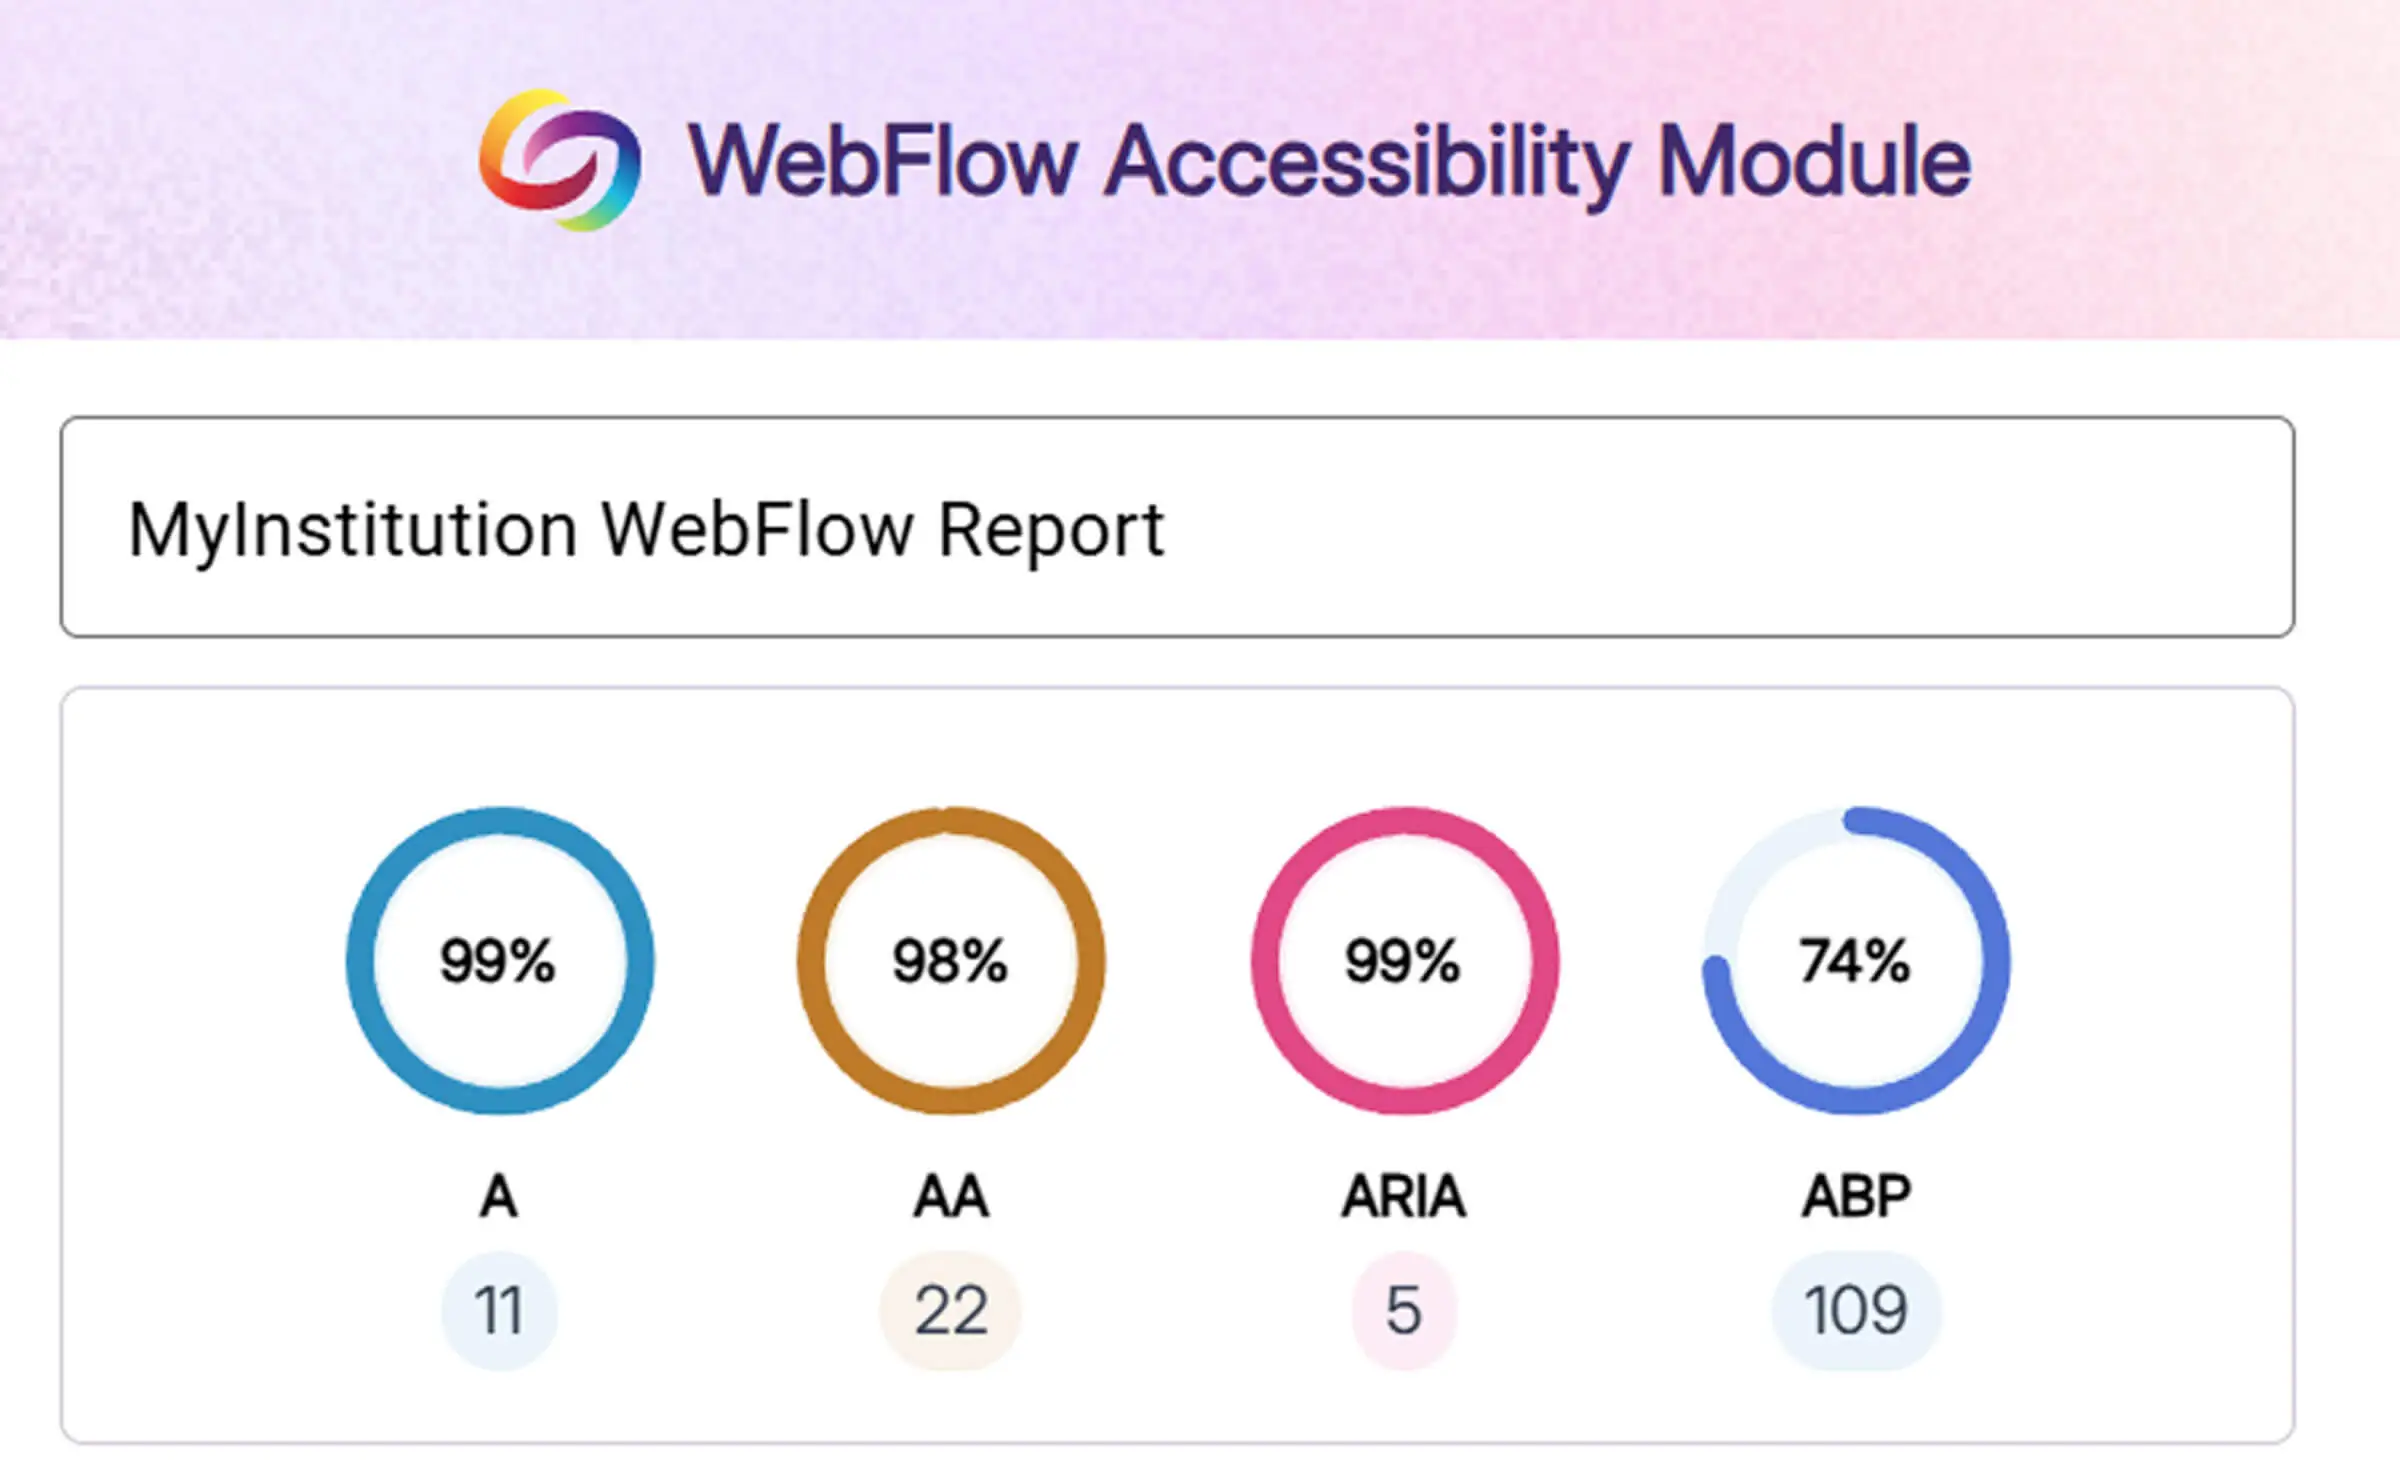Open the AA conformance level label

[x=951, y=1196]
